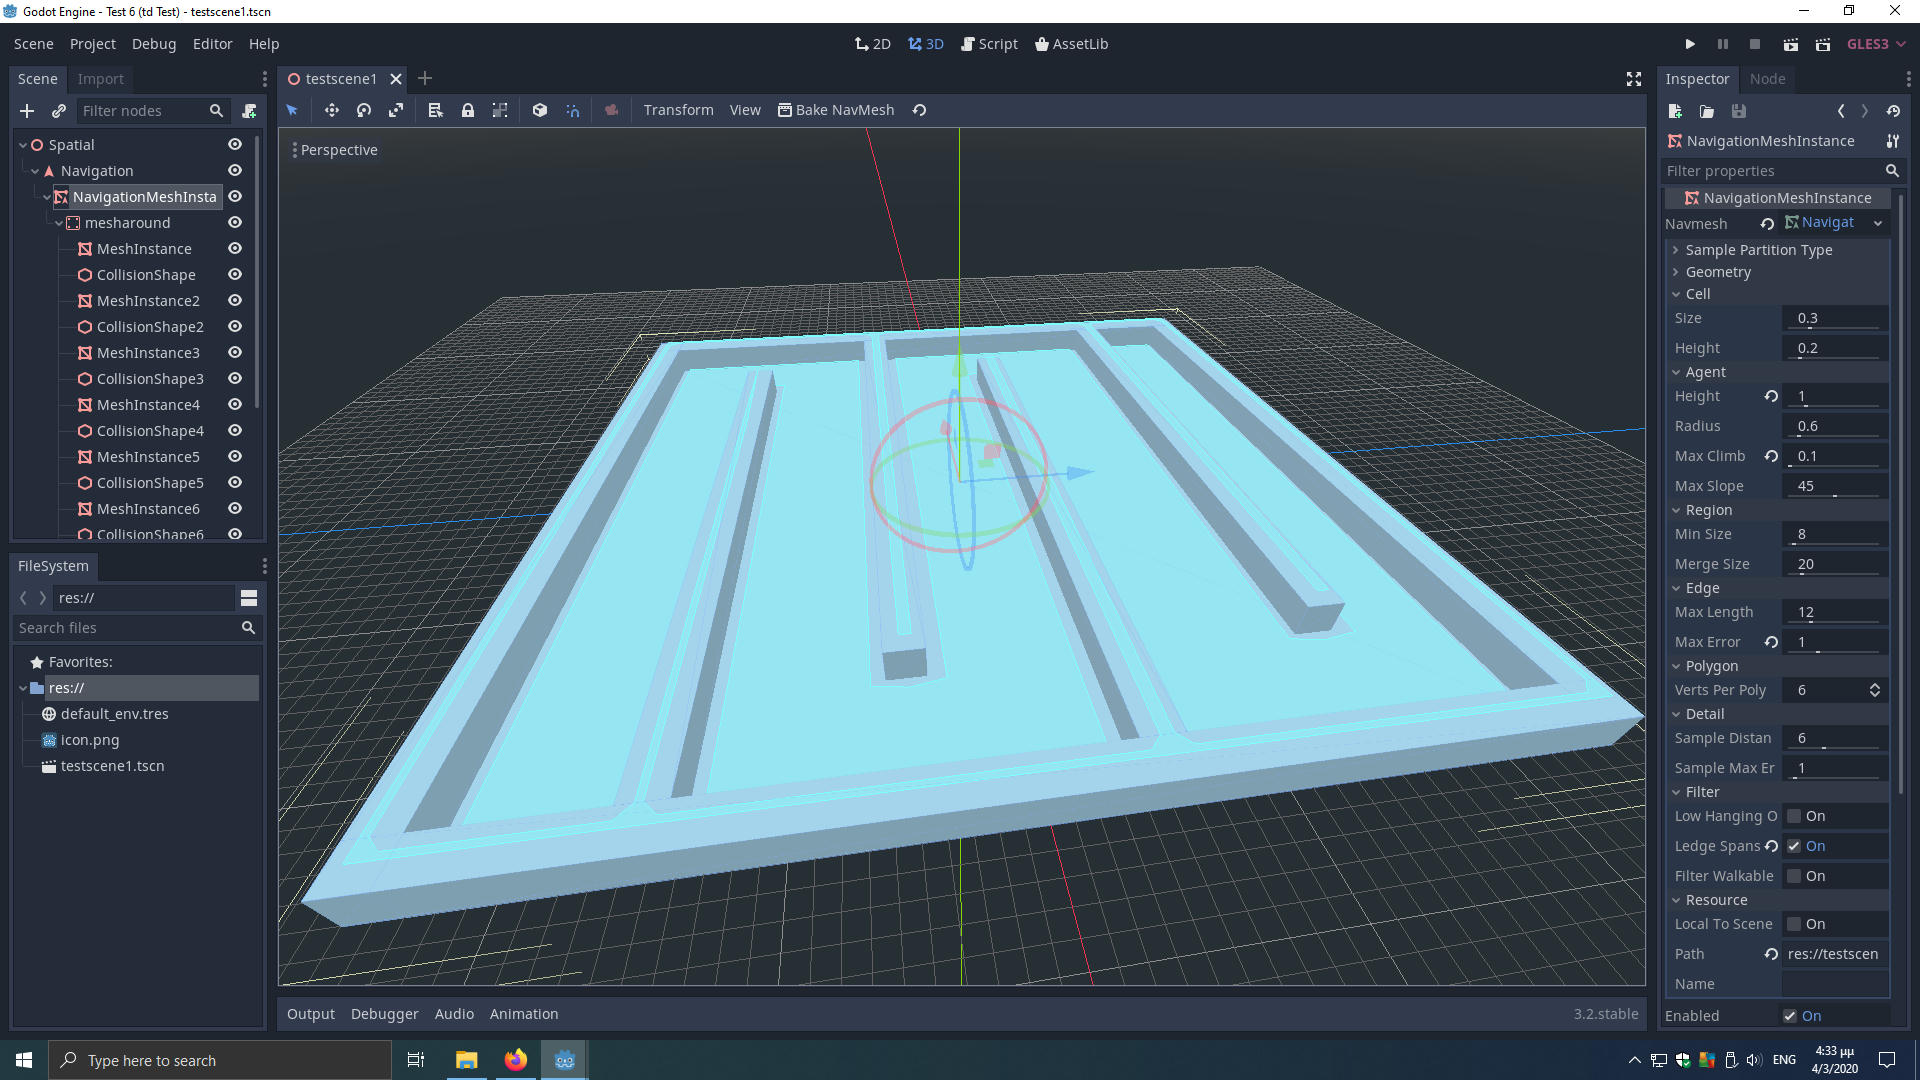Disable the Ledge Spans filter checkbox

tap(1794, 846)
